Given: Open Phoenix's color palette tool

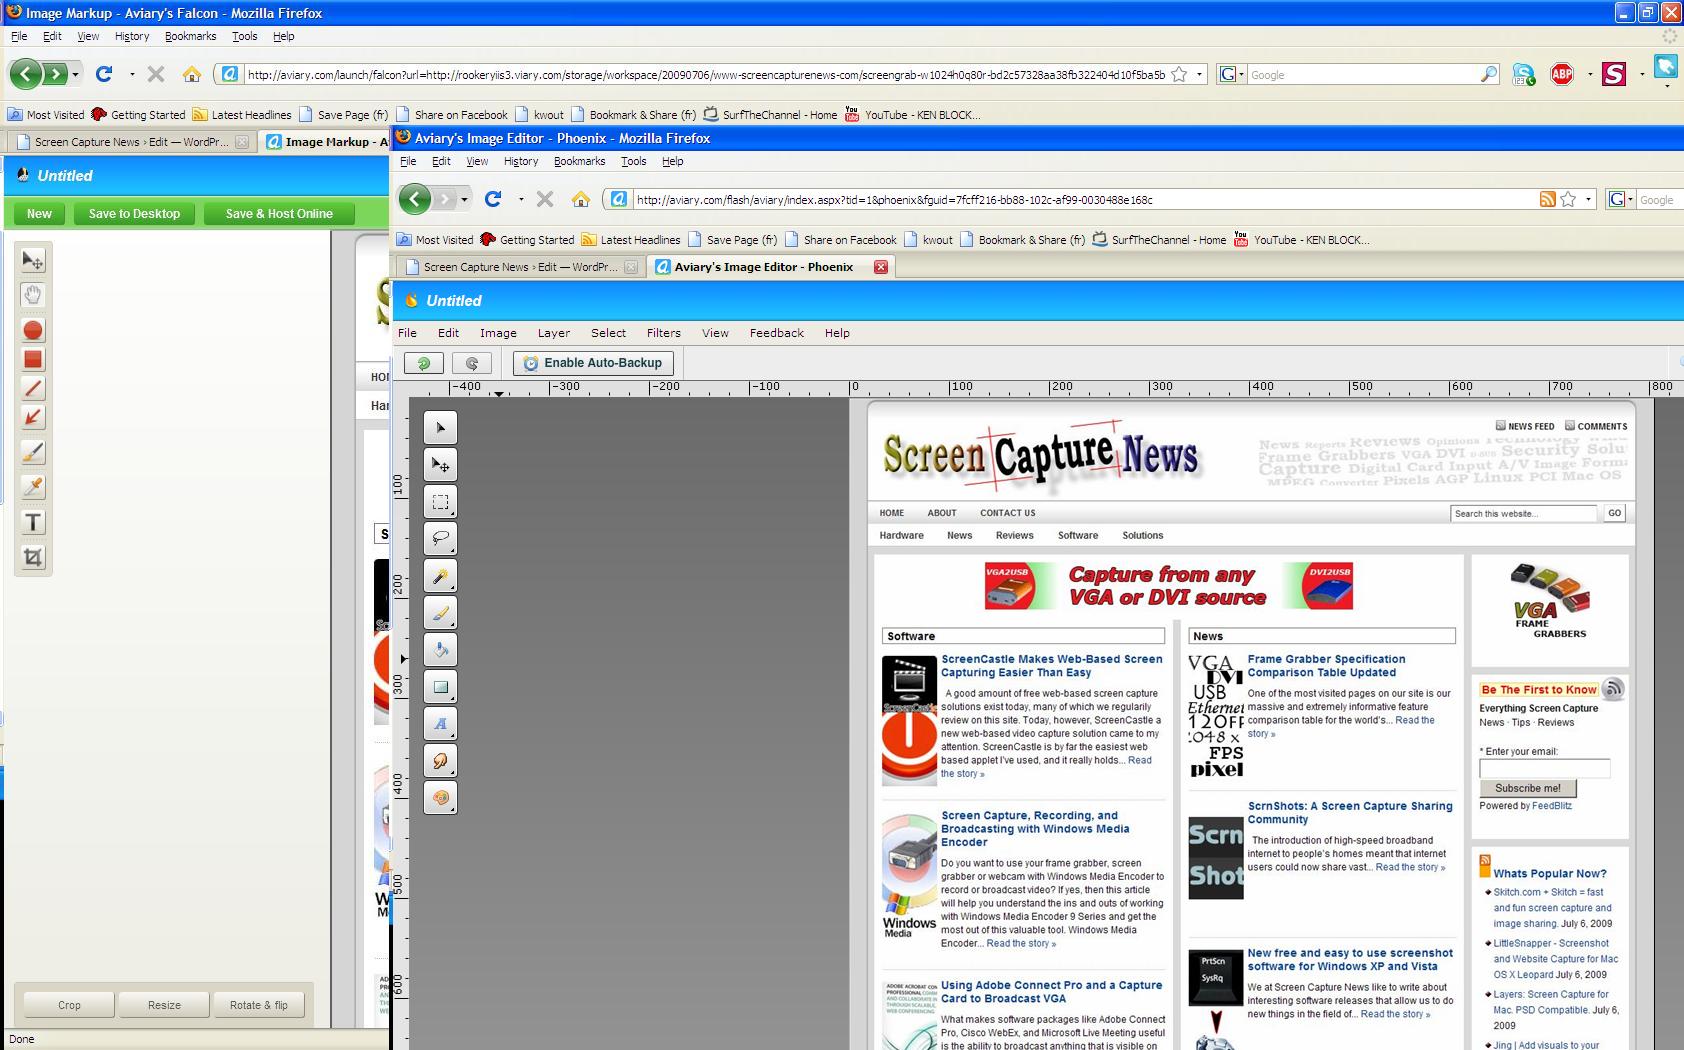Looking at the screenshot, I should [x=440, y=798].
